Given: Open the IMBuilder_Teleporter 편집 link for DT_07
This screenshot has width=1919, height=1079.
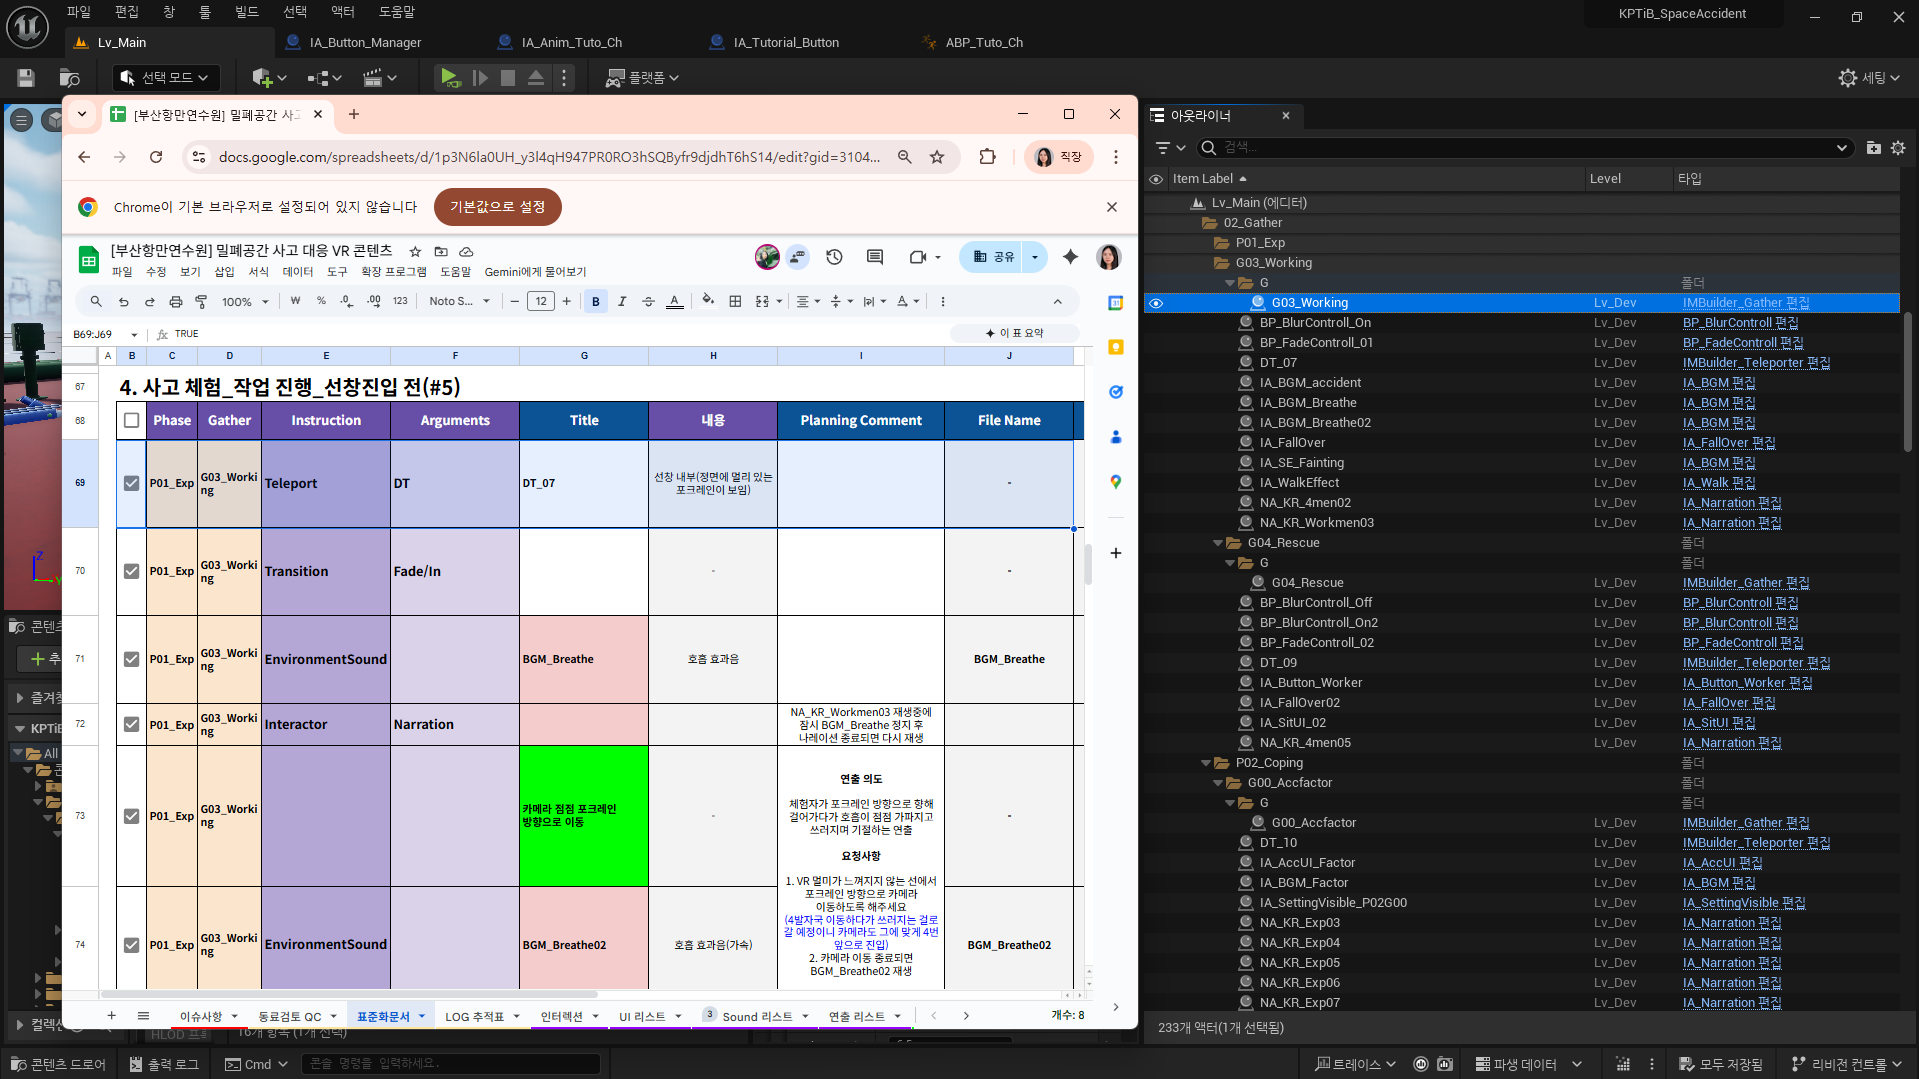Looking at the screenshot, I should [1755, 363].
